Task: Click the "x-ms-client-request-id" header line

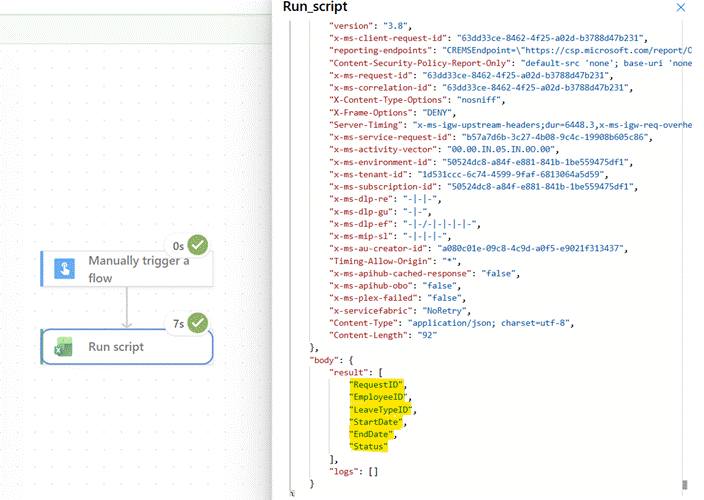Action: click(x=488, y=38)
